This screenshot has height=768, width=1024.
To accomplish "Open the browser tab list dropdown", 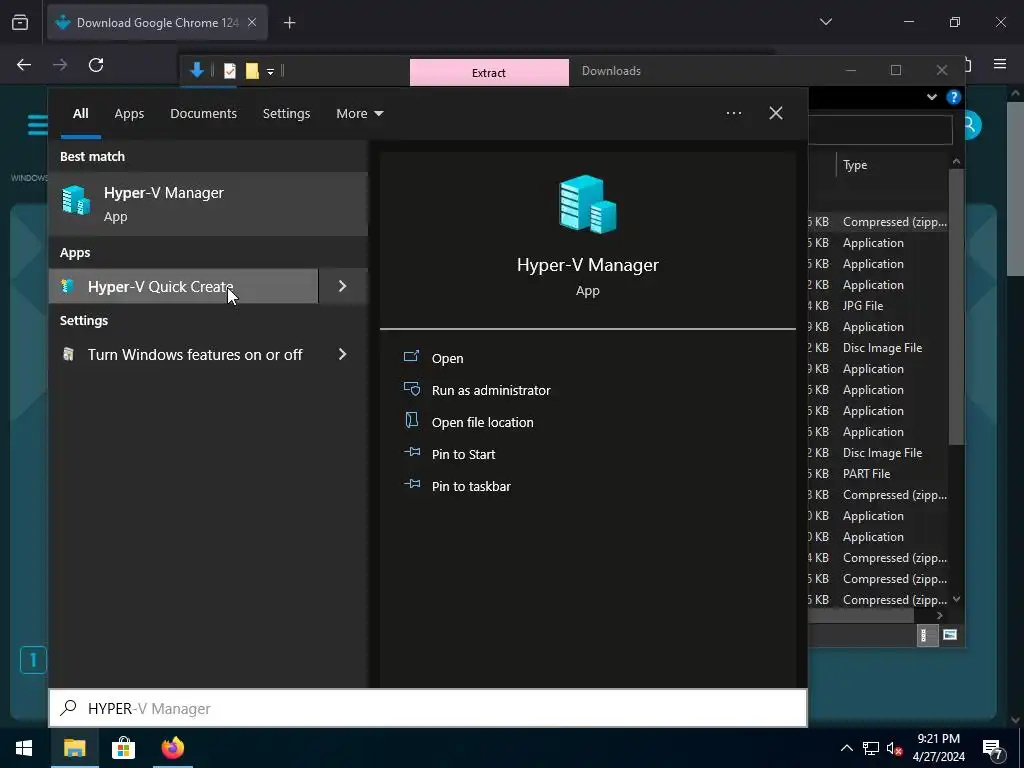I will (825, 22).
